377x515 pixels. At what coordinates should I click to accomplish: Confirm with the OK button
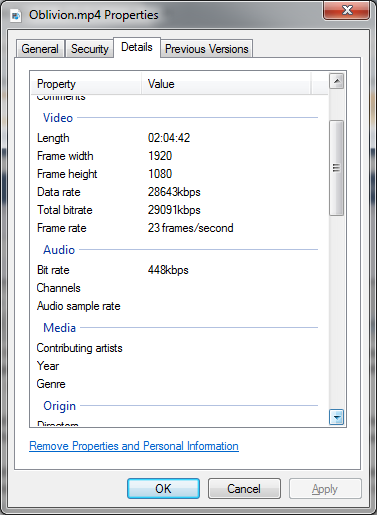(x=163, y=489)
